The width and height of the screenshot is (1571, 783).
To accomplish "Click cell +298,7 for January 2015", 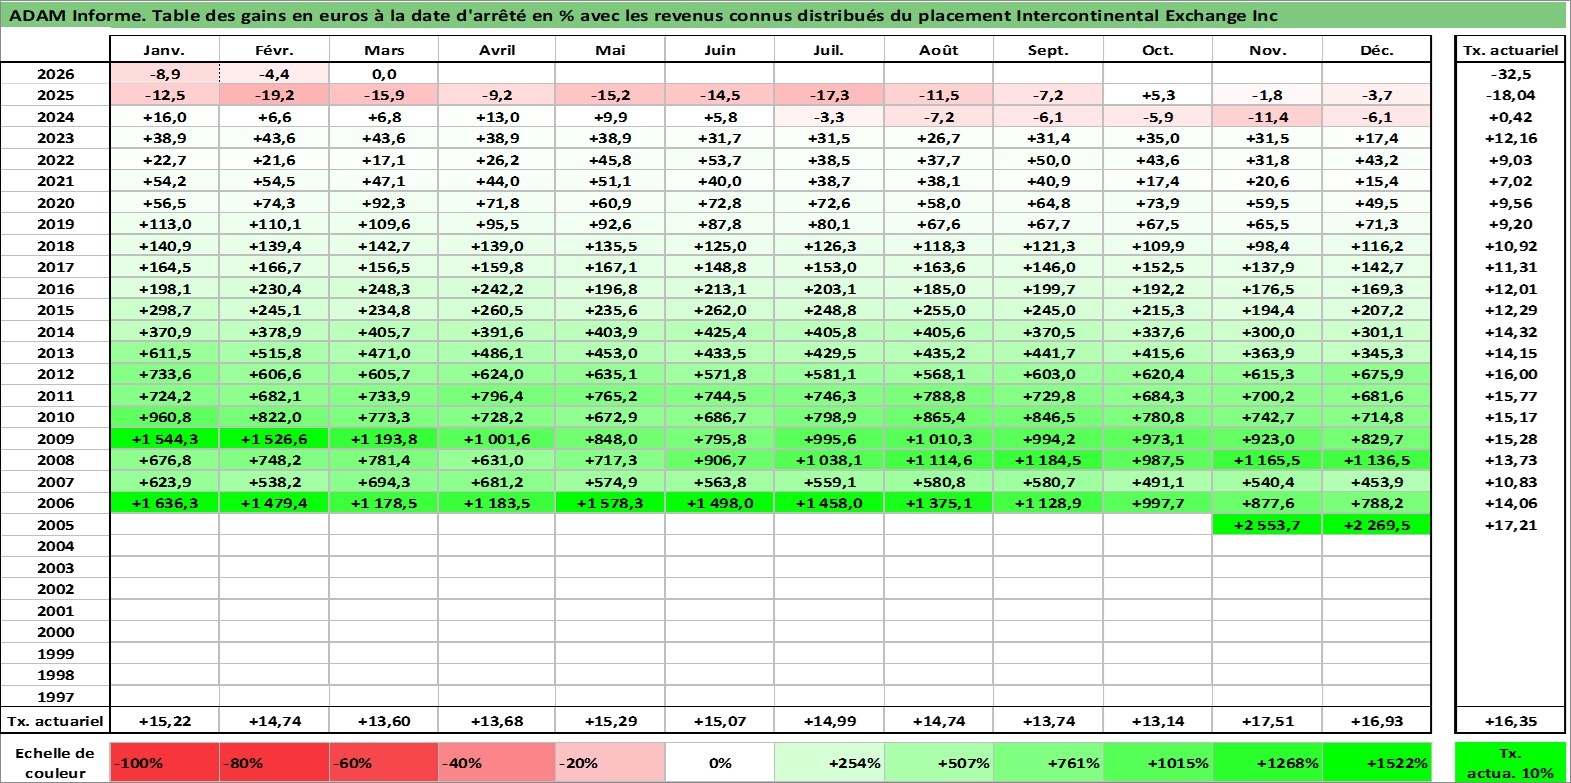I will pyautogui.click(x=164, y=310).
